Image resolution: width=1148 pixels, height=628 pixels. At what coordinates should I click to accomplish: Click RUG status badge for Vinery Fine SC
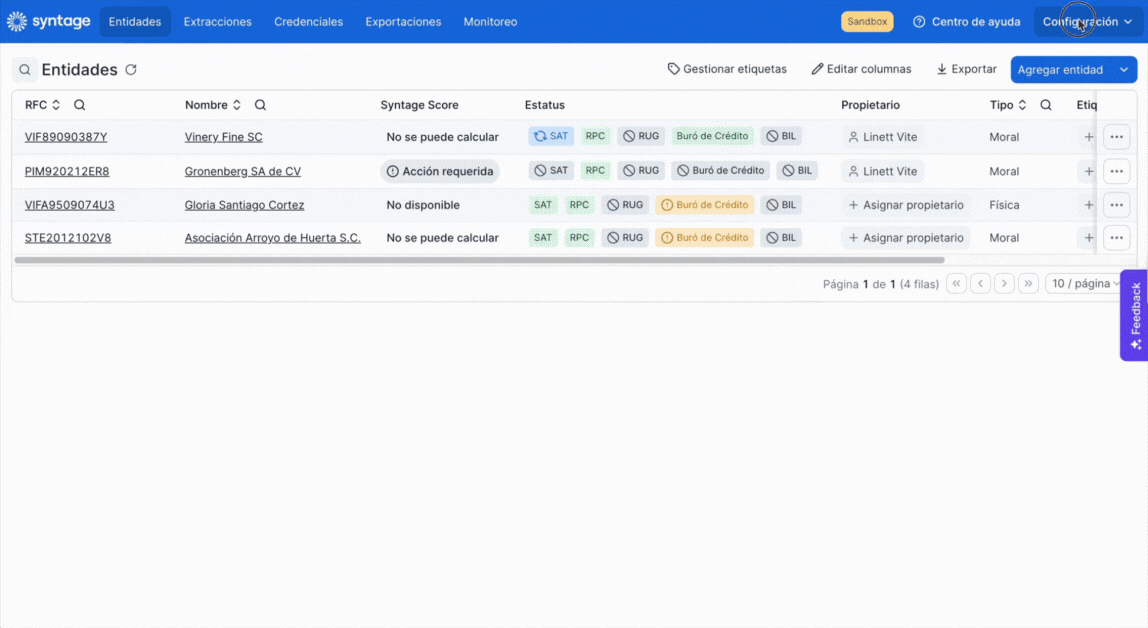coord(641,136)
